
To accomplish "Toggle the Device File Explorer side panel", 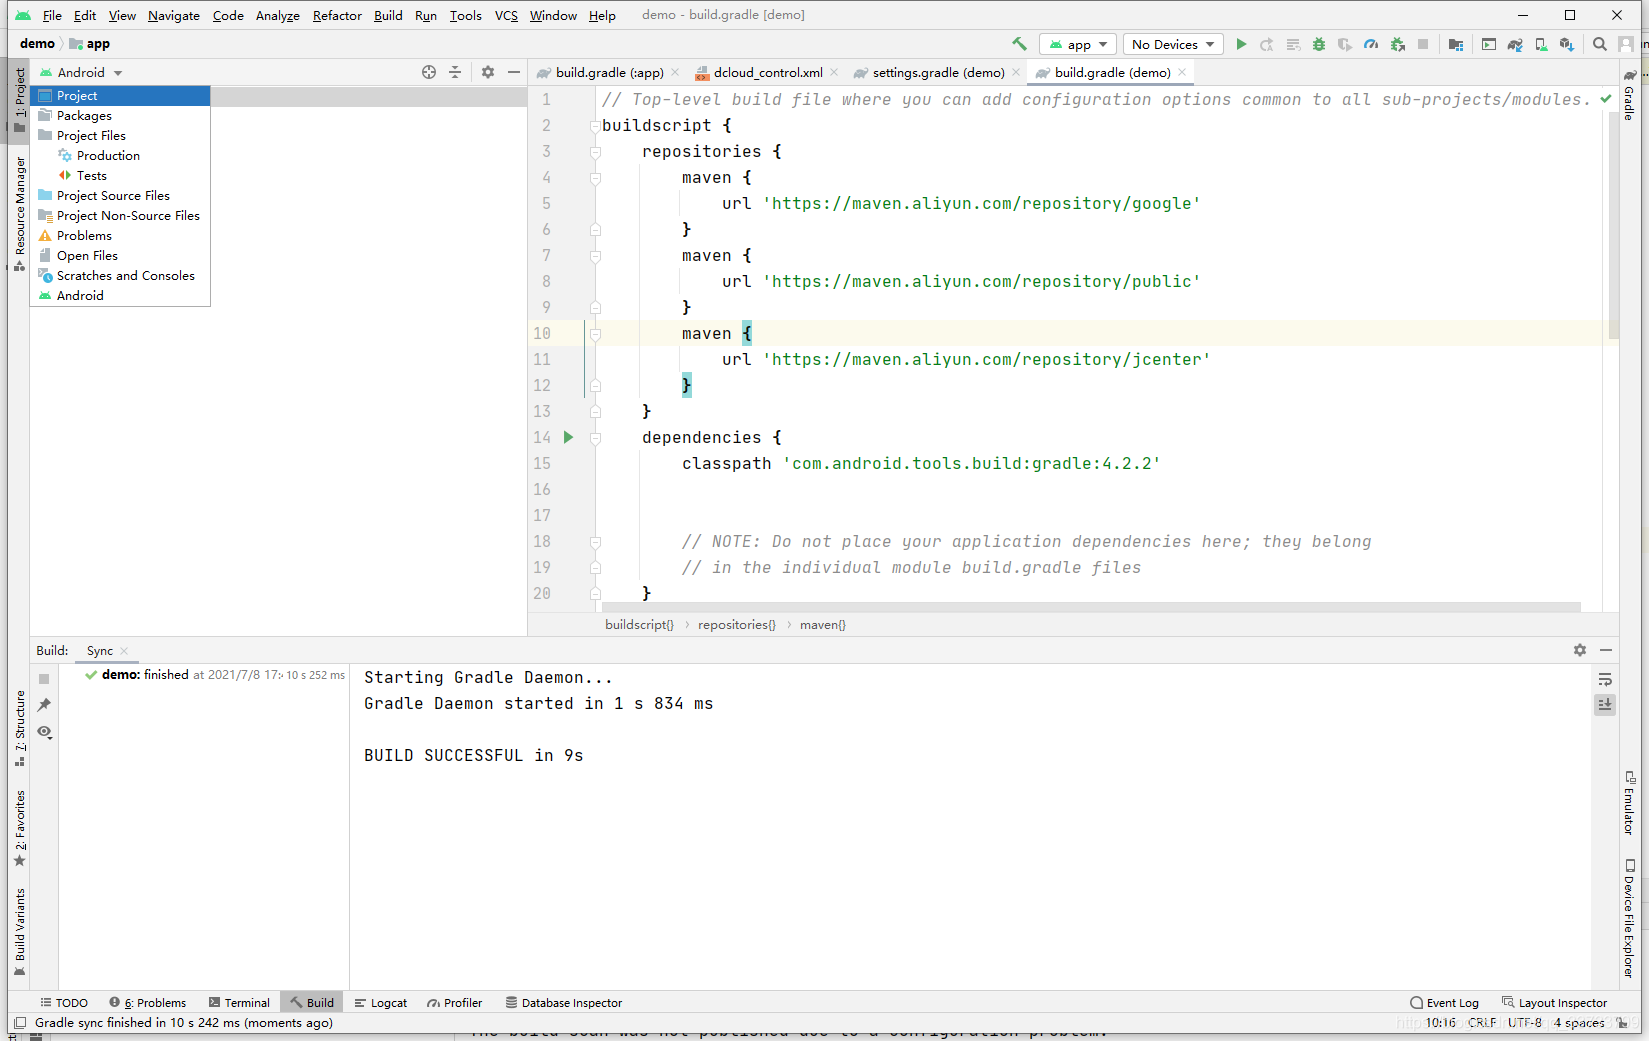I will pyautogui.click(x=1629, y=918).
